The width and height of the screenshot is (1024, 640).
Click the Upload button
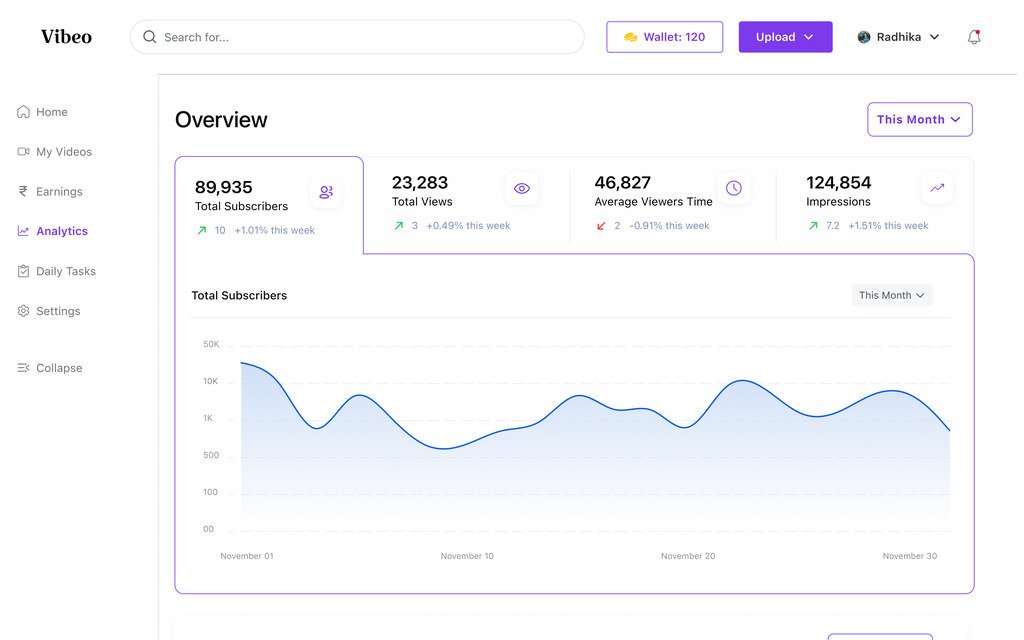coord(785,37)
